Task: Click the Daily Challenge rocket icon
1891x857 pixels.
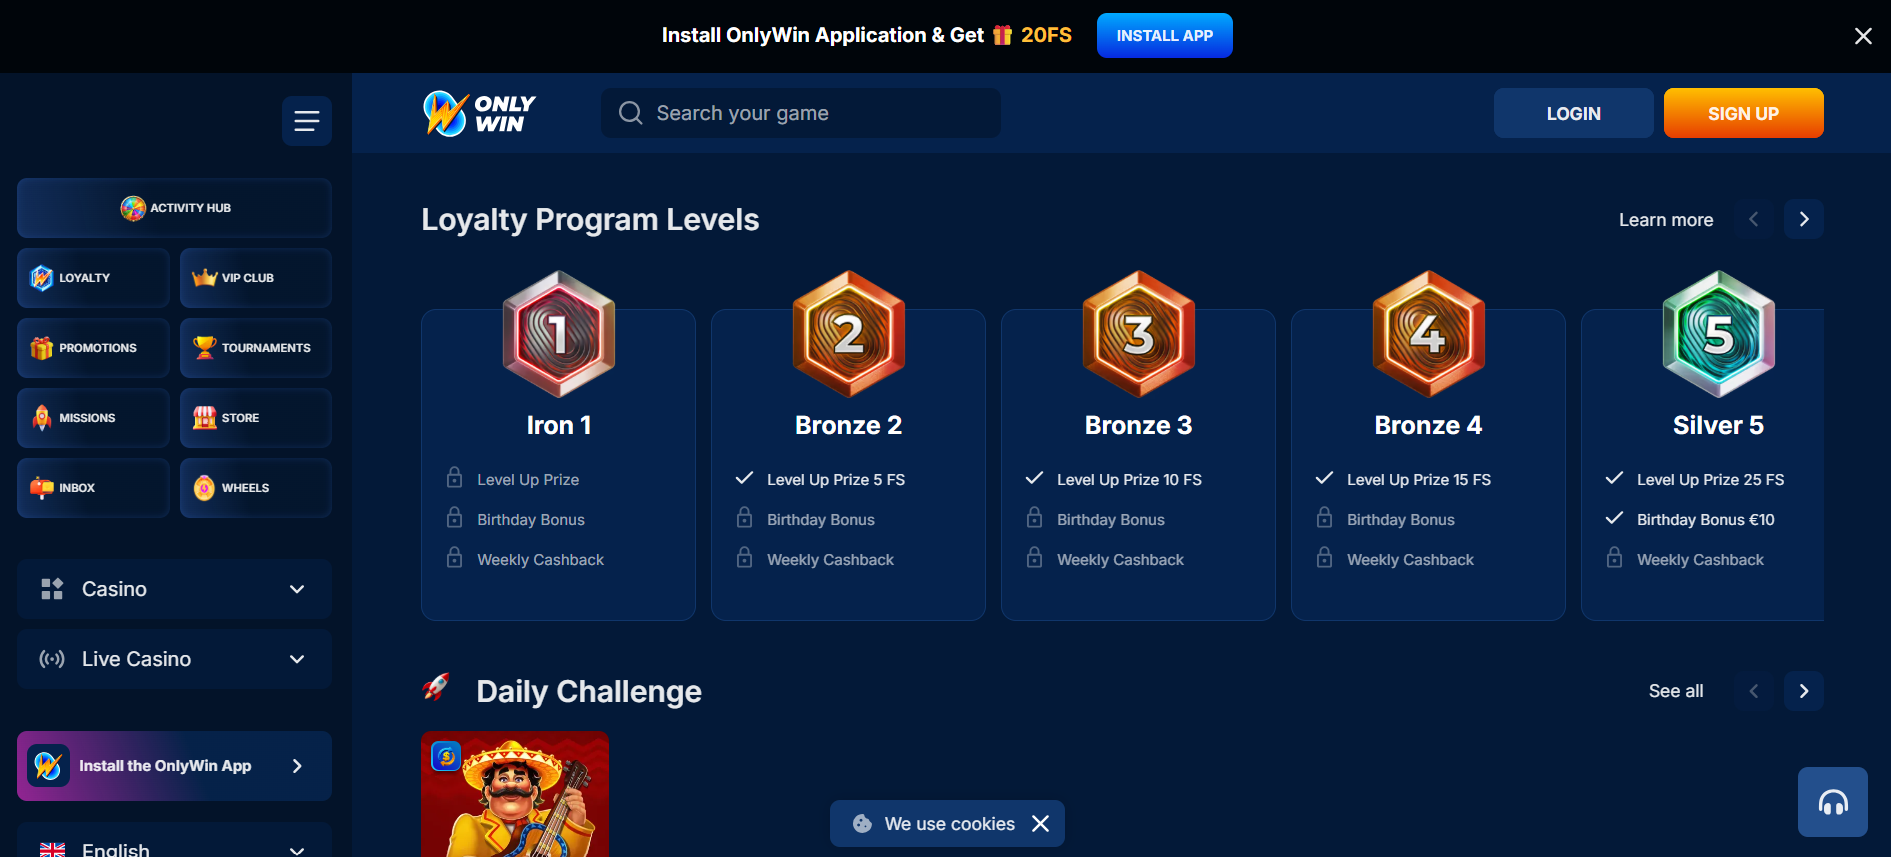Action: click(x=436, y=687)
